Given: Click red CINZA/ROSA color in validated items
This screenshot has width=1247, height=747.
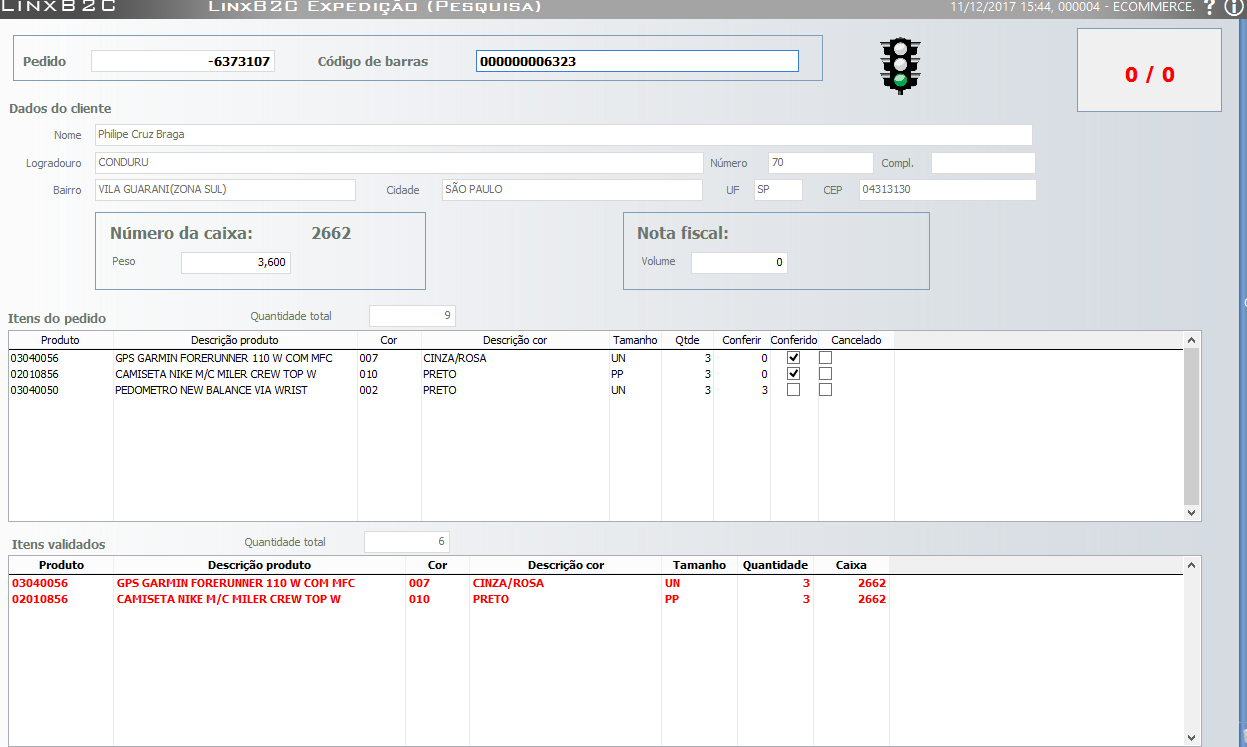Looking at the screenshot, I should (508, 583).
